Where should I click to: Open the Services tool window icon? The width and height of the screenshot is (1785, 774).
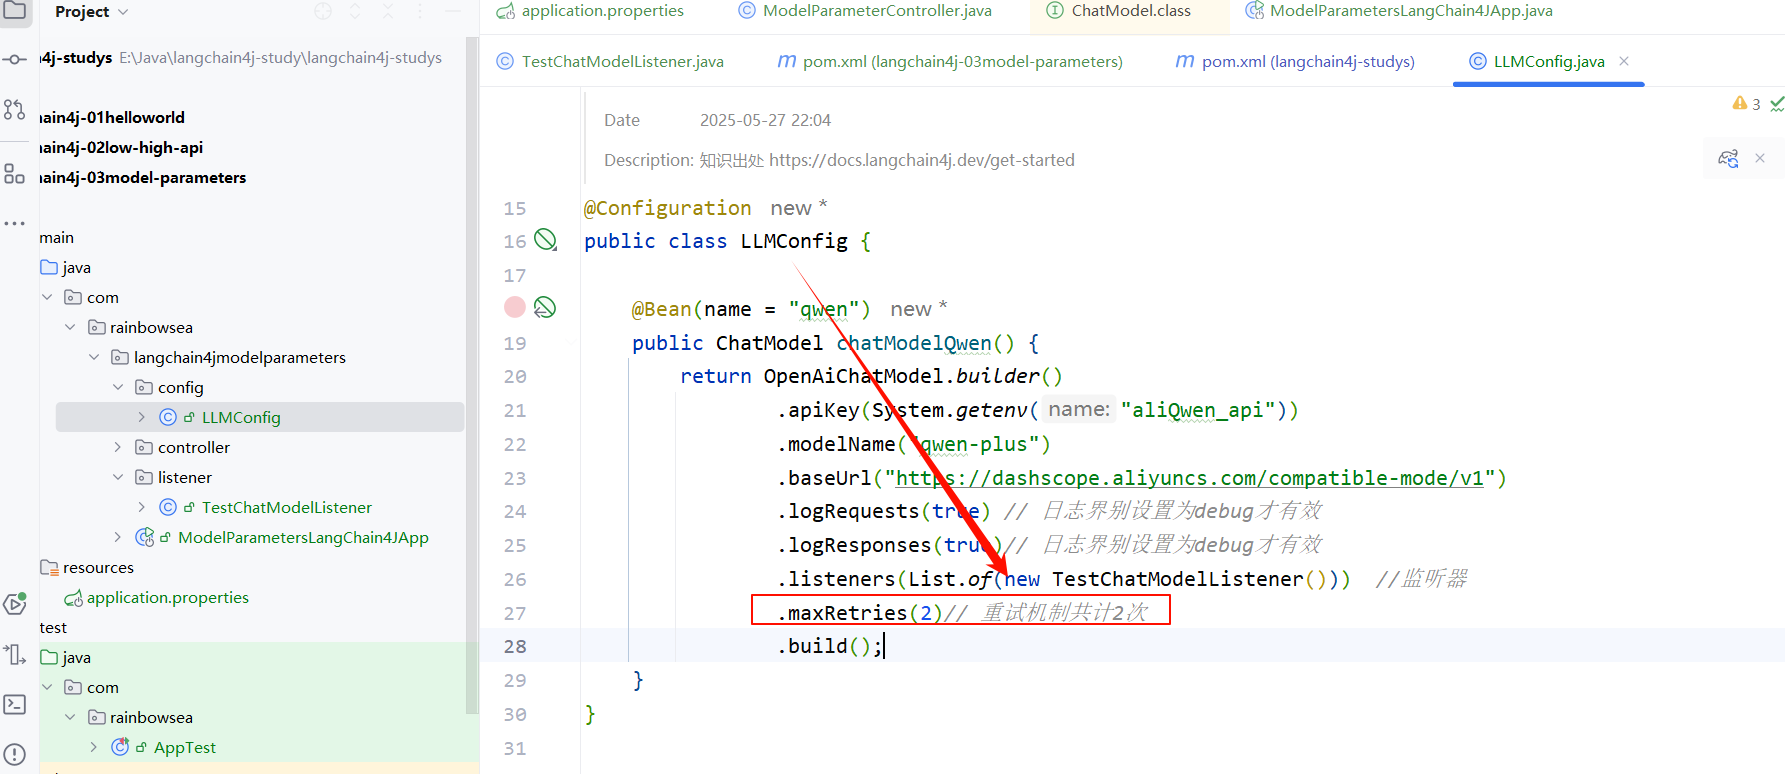(14, 603)
